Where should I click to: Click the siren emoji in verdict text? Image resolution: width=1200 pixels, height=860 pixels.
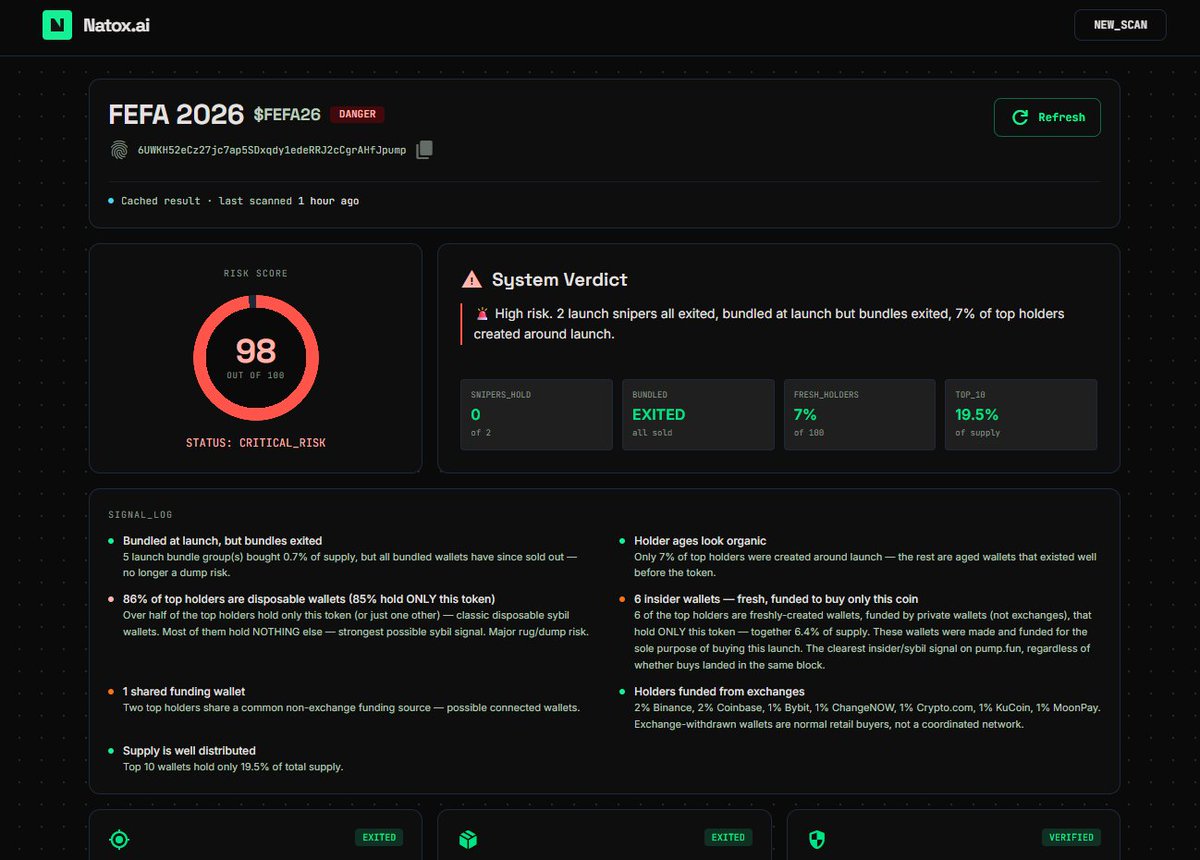point(482,314)
